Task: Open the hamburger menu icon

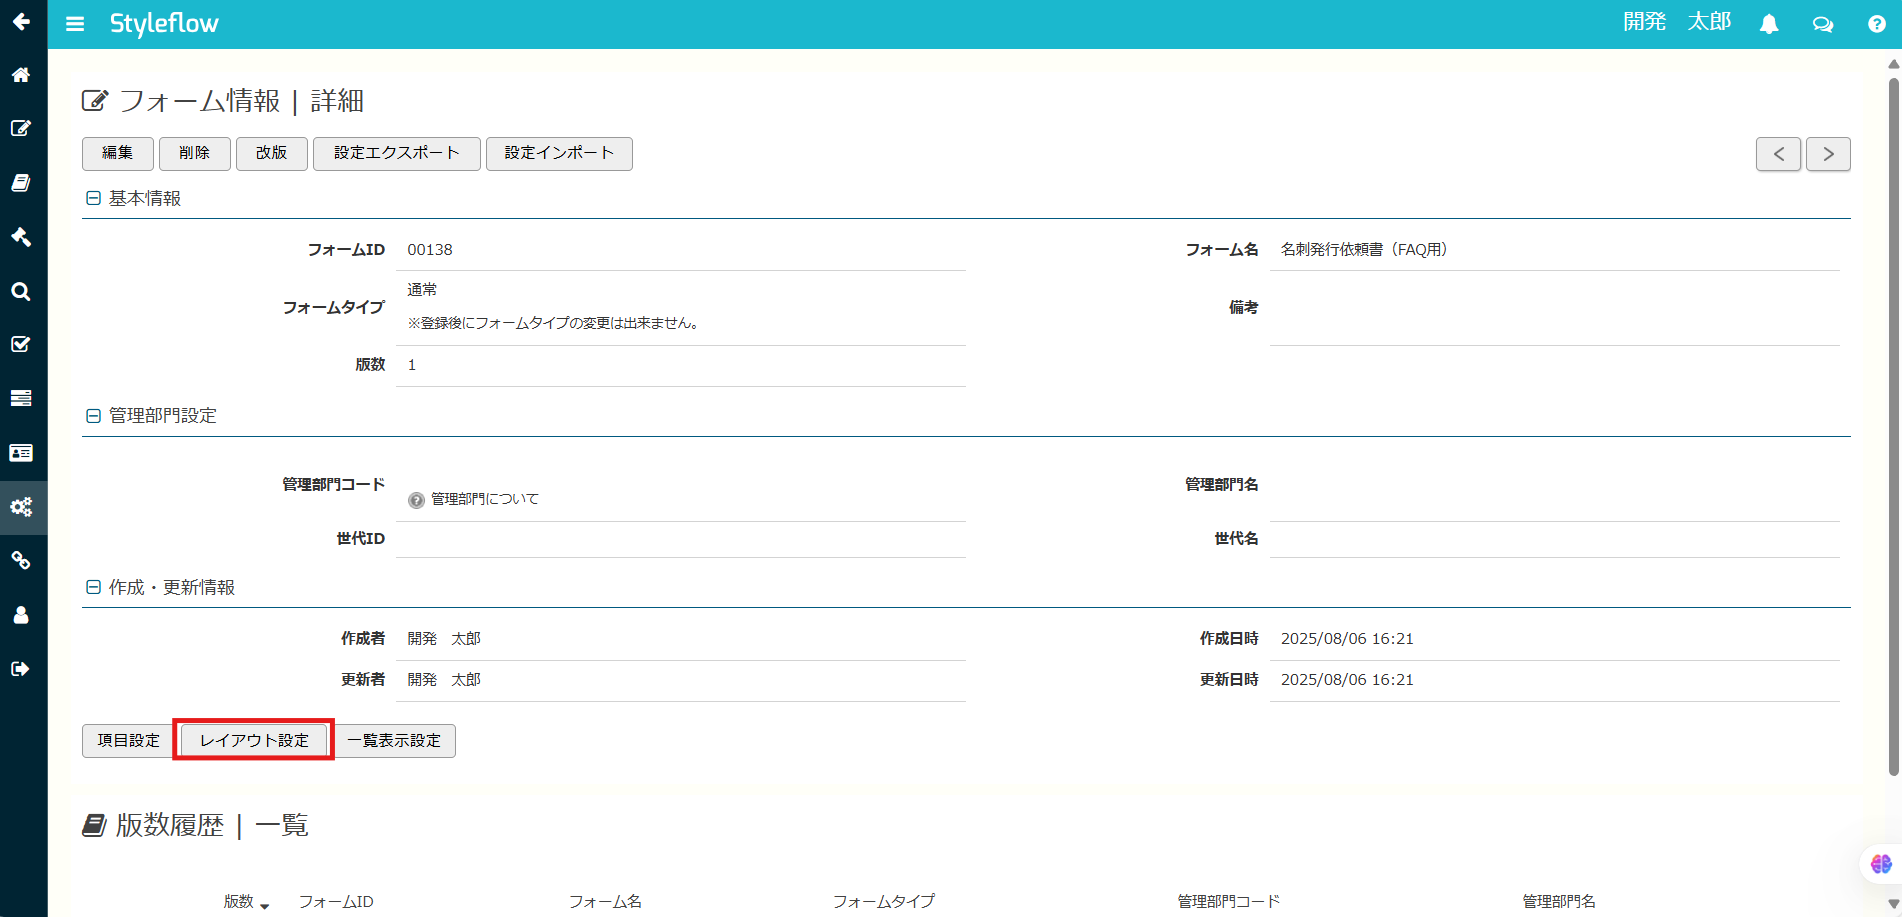Action: (75, 24)
